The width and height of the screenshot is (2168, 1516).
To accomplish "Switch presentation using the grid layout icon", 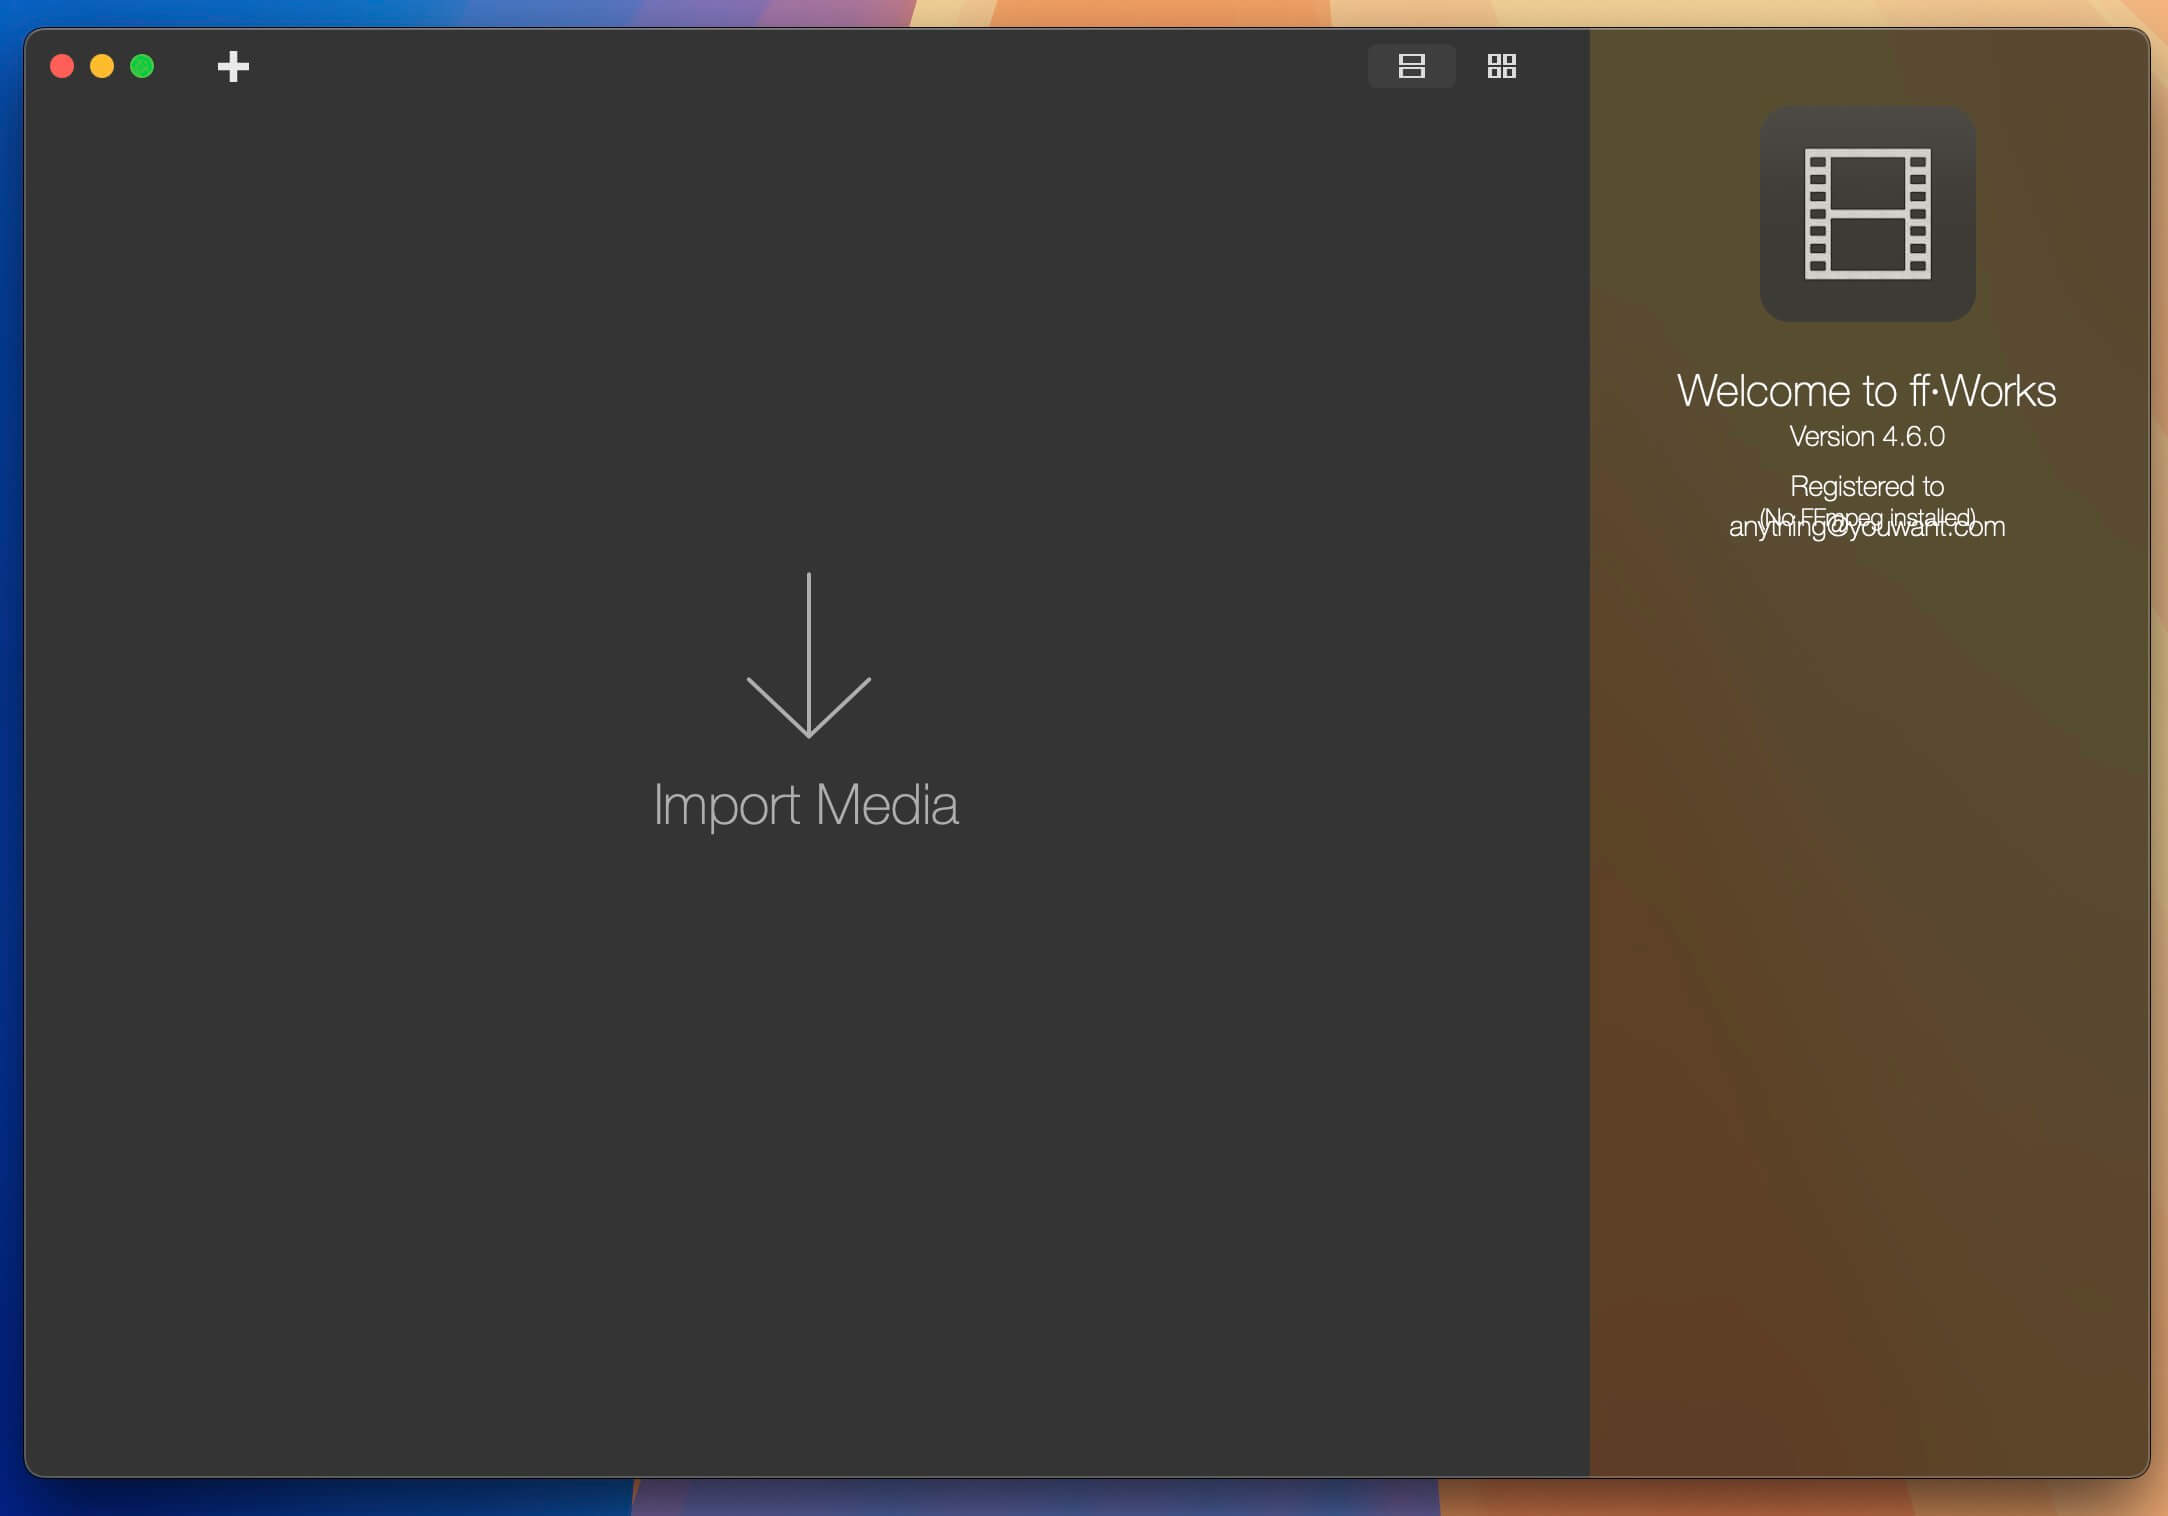I will click(1502, 66).
